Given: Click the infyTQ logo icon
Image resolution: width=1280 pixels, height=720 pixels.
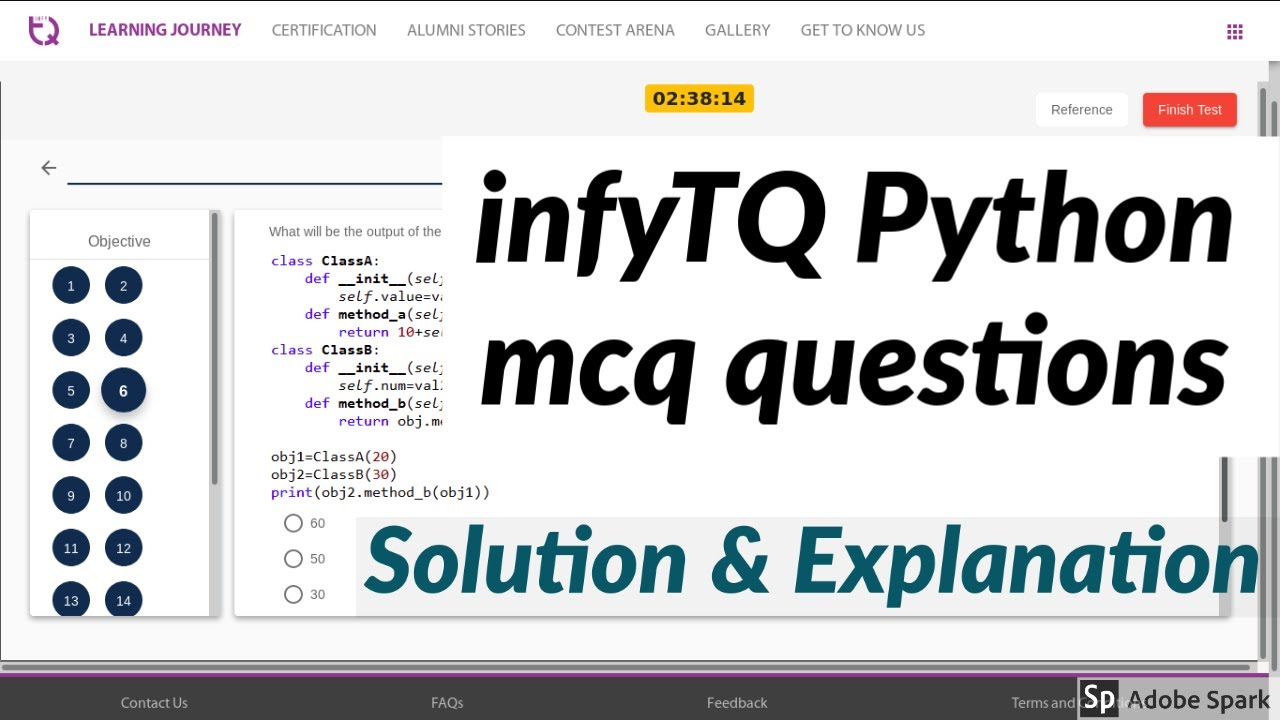Looking at the screenshot, I should (x=43, y=29).
